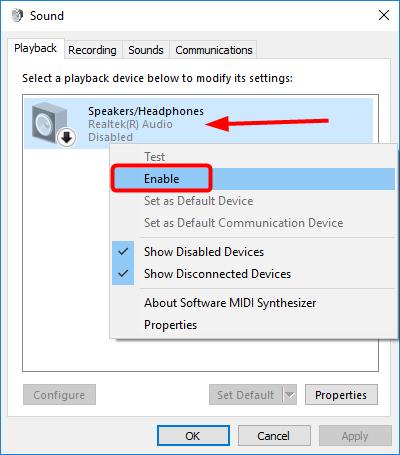Select the Playback tab
This screenshot has width=400, height=455.
click(x=35, y=48)
